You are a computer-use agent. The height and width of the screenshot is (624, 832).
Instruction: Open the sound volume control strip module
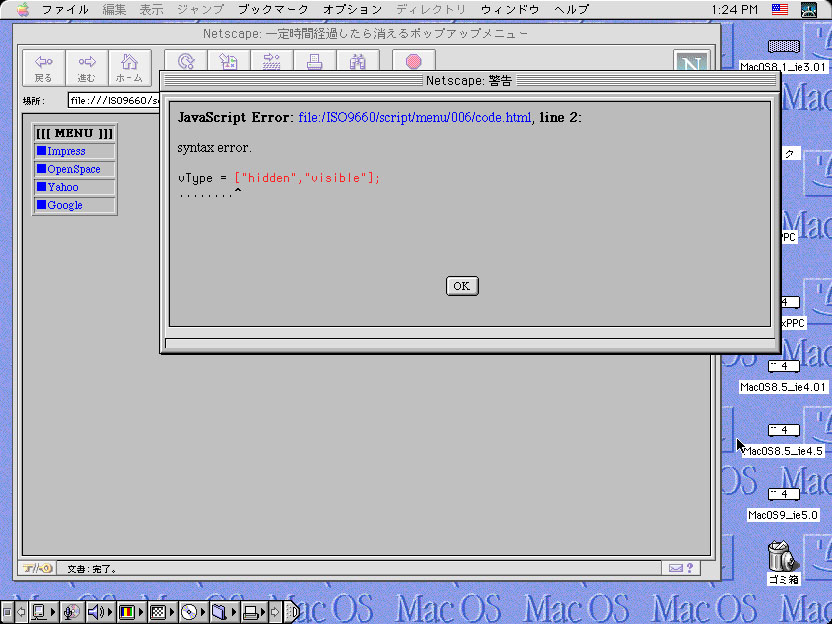[x=100, y=612]
